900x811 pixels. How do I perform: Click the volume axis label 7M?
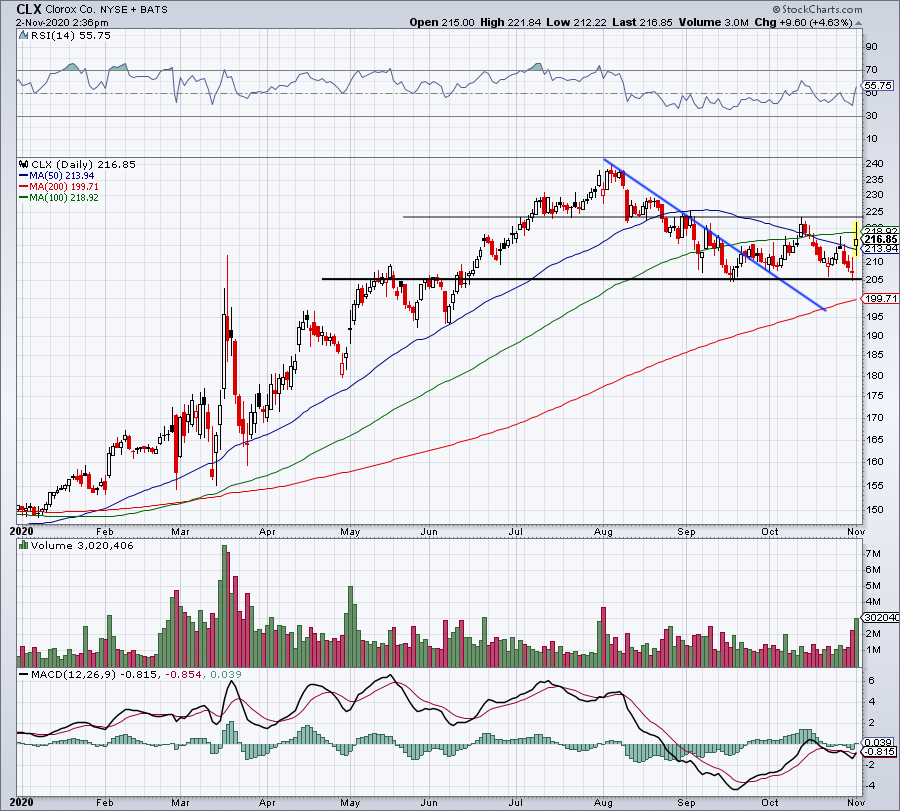[873, 554]
